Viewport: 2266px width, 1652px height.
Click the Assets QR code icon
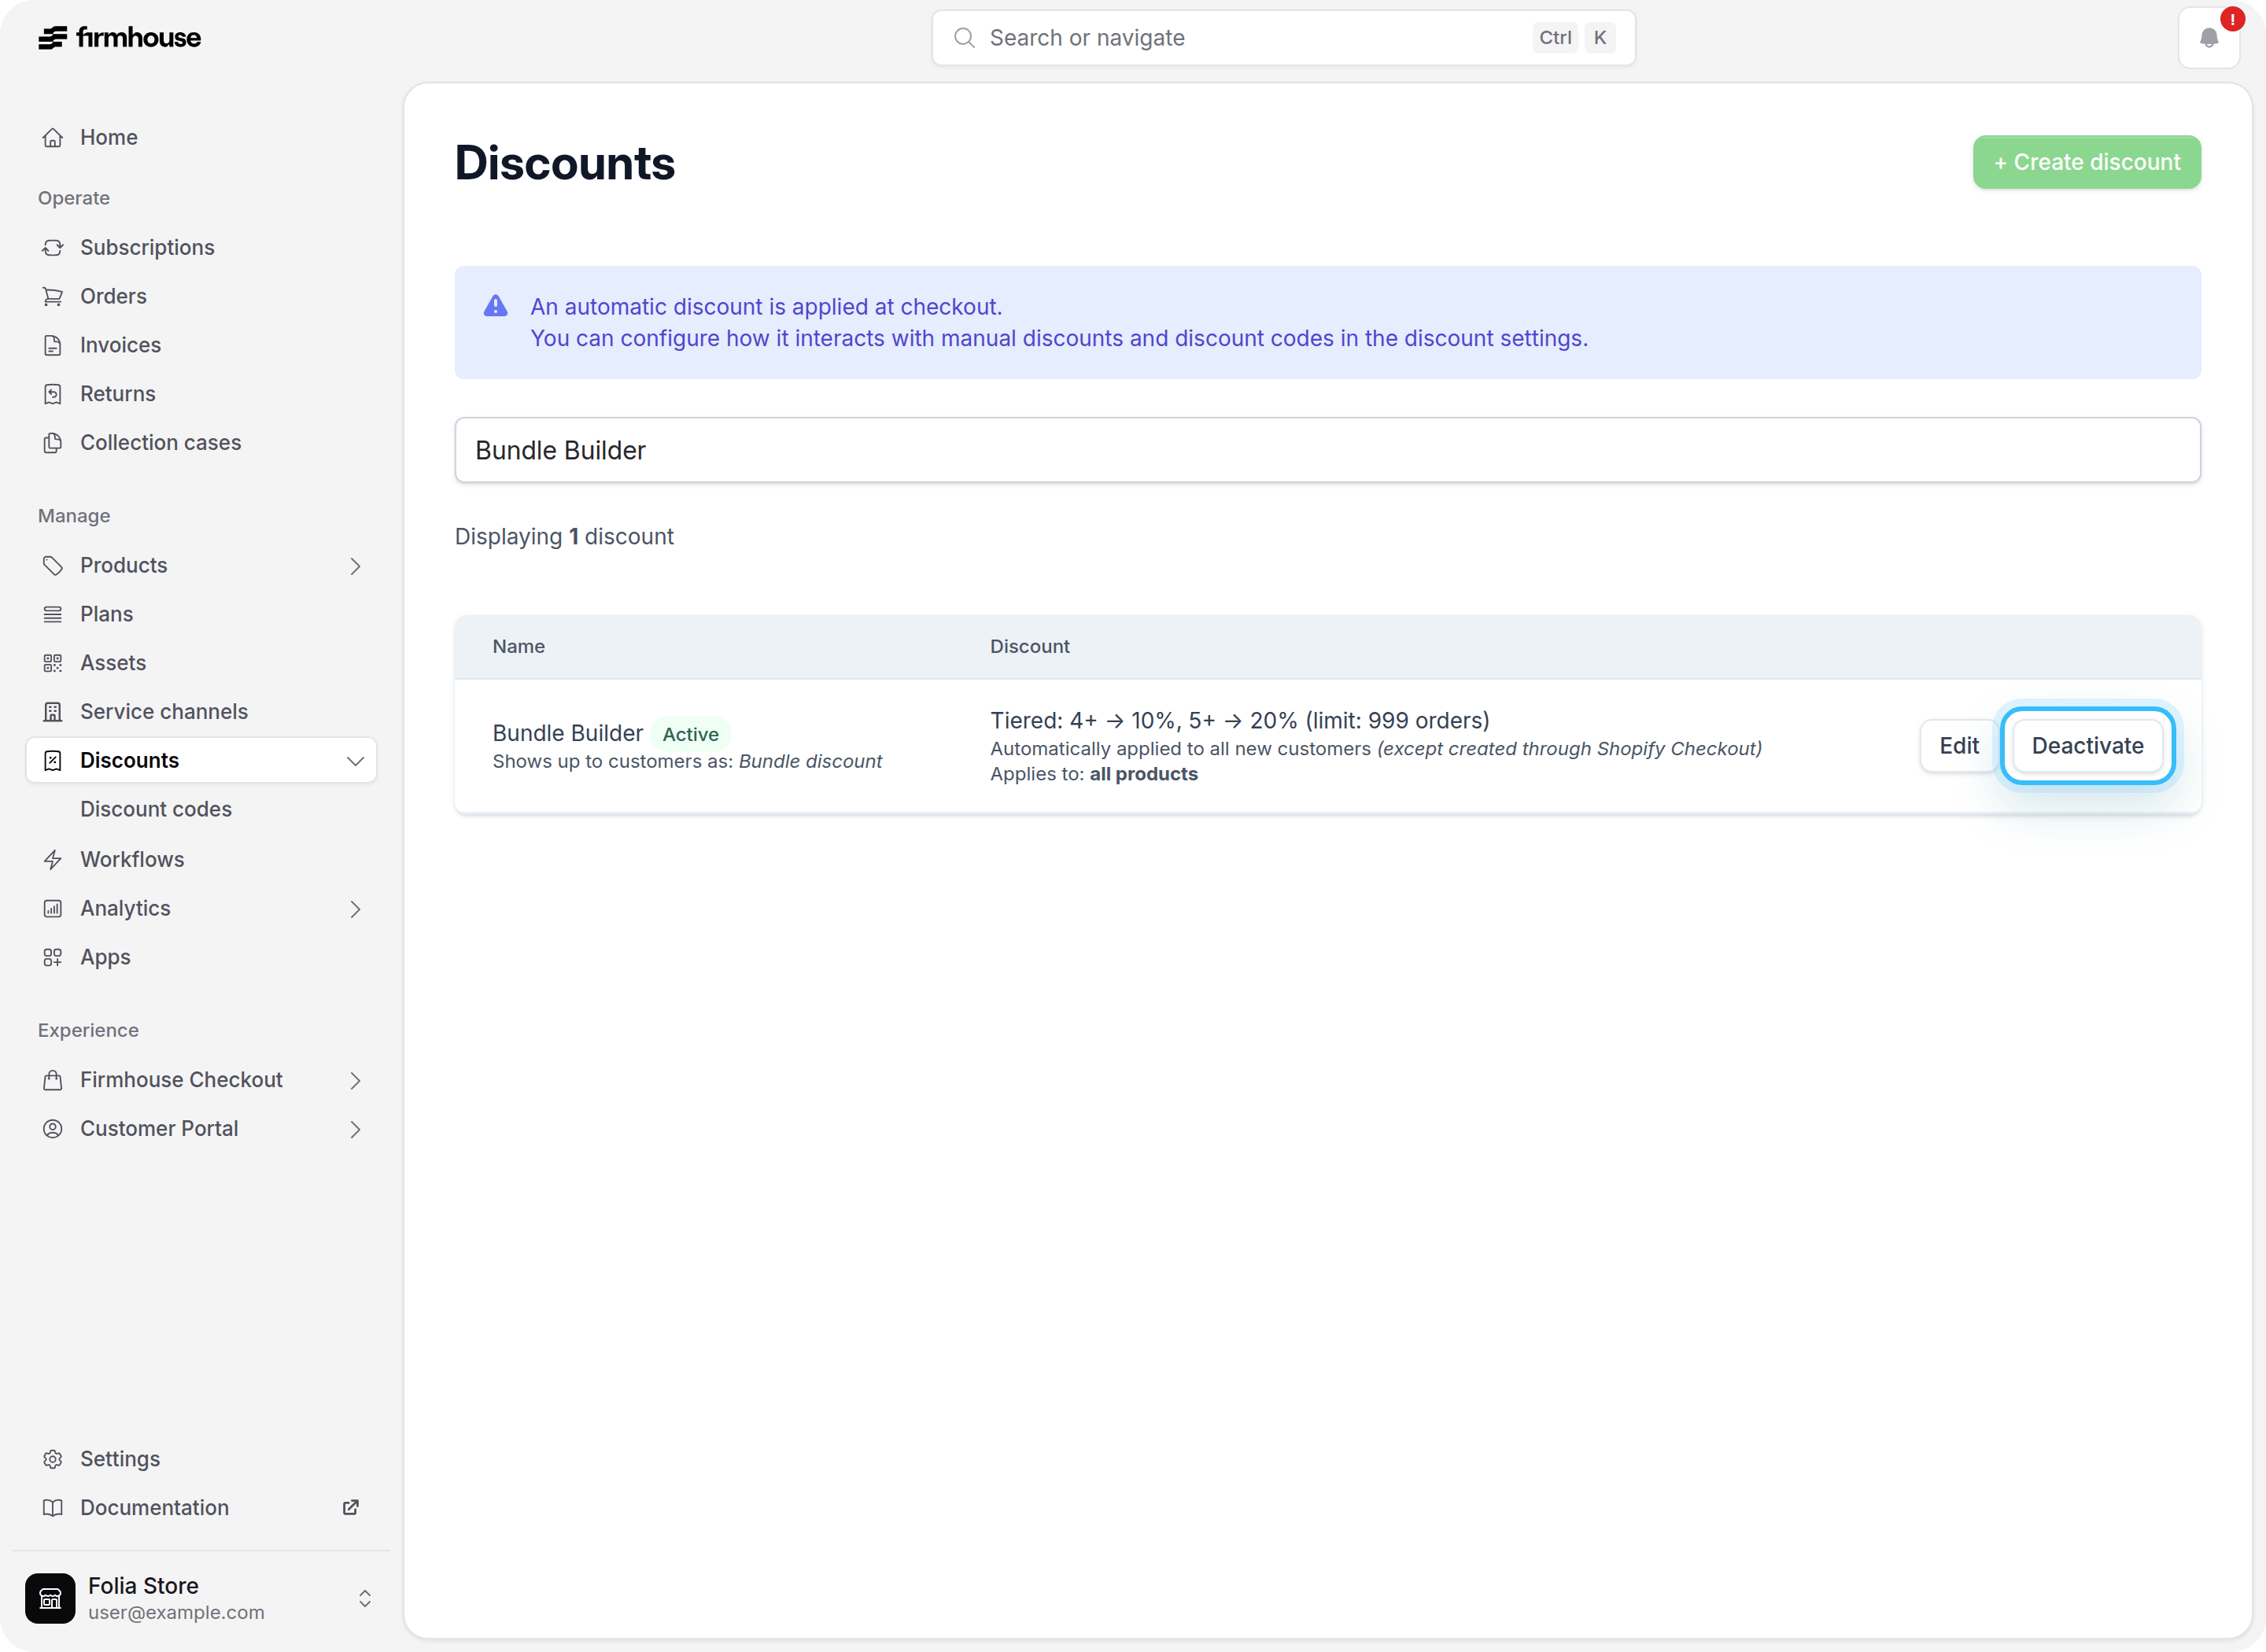53,663
